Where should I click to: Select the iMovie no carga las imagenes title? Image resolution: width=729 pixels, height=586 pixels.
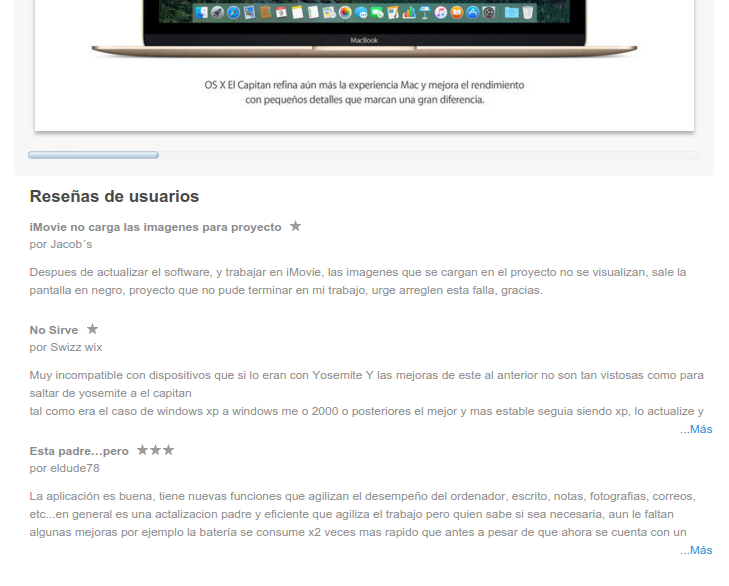[155, 227]
